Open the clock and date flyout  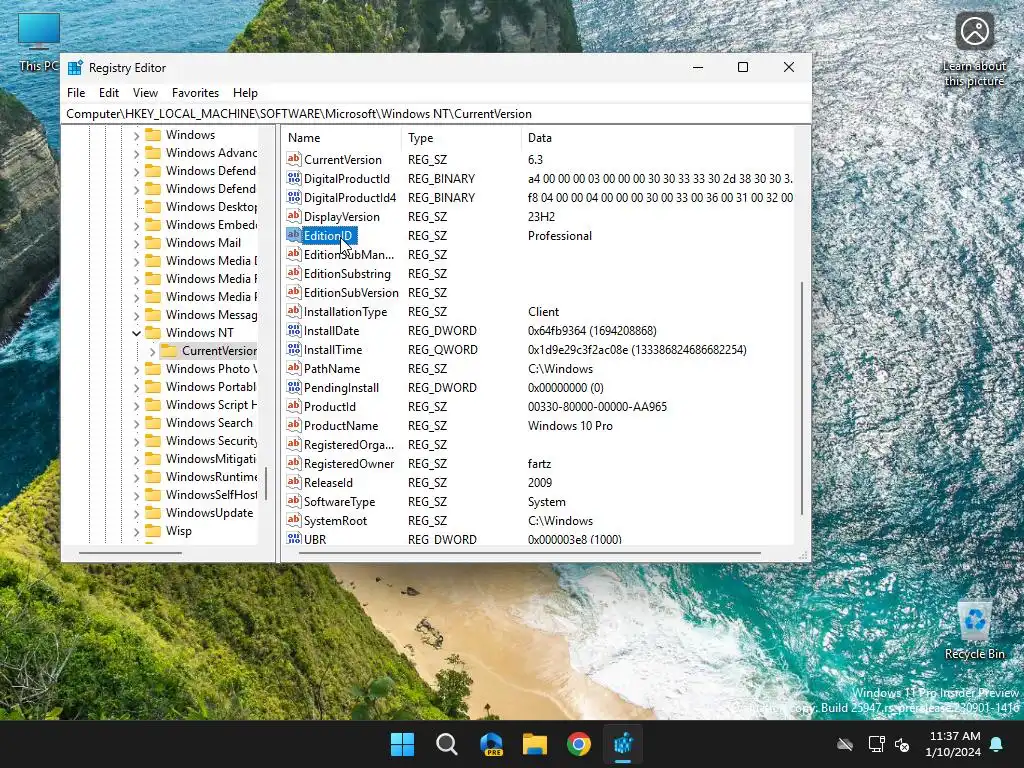(953, 744)
